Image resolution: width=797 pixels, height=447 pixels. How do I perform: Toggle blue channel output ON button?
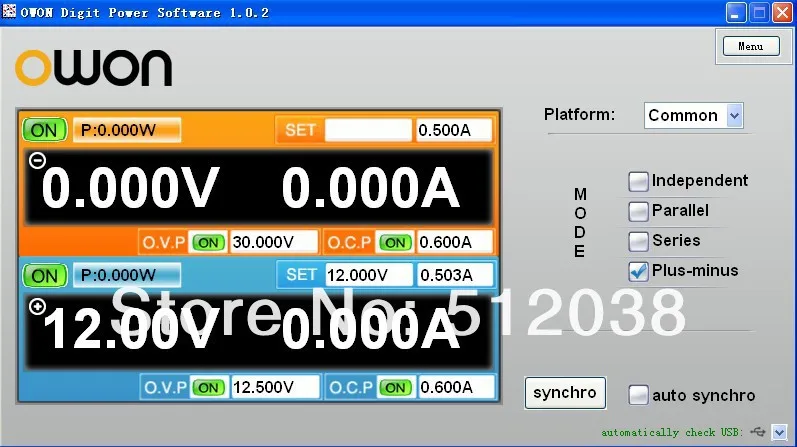click(x=45, y=276)
